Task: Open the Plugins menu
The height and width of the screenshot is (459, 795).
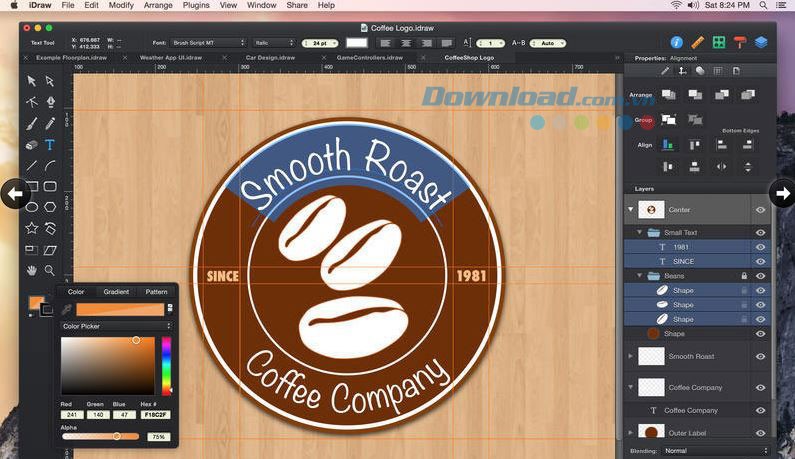Action: (x=196, y=5)
